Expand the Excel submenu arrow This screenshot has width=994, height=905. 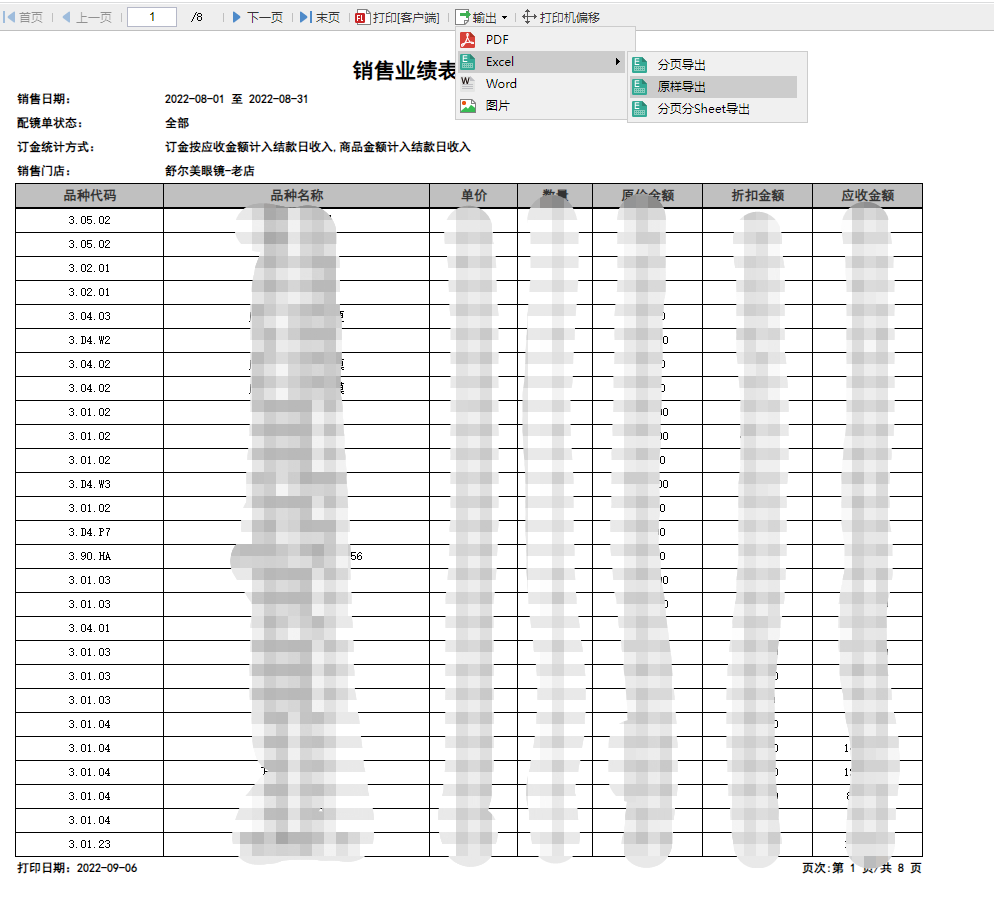coord(617,61)
